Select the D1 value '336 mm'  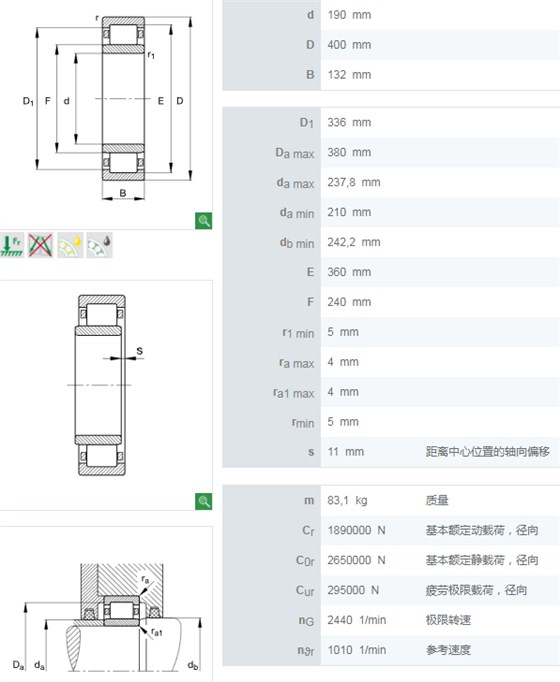(x=349, y=123)
